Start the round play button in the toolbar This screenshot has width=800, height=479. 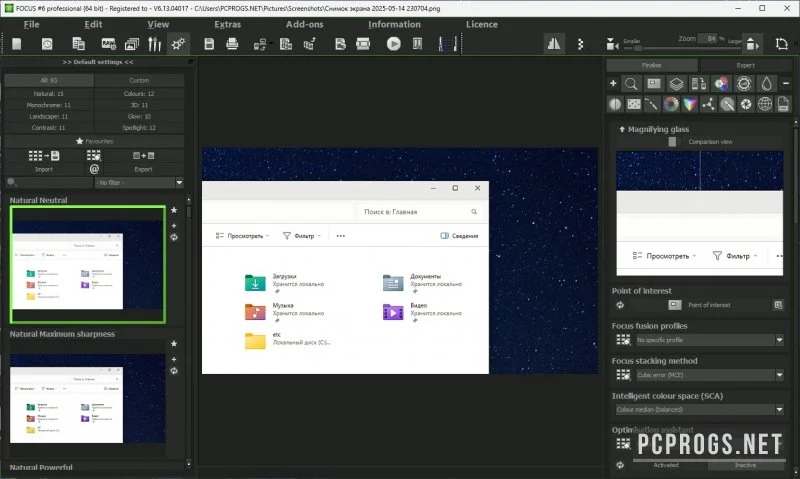[393, 44]
